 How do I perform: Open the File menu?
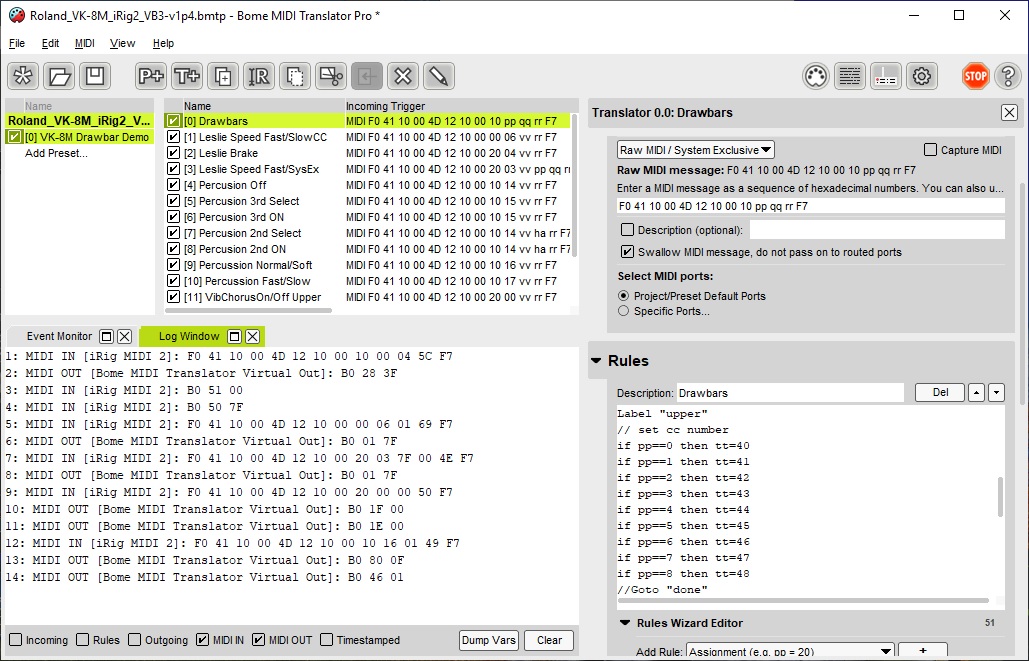click(x=17, y=43)
